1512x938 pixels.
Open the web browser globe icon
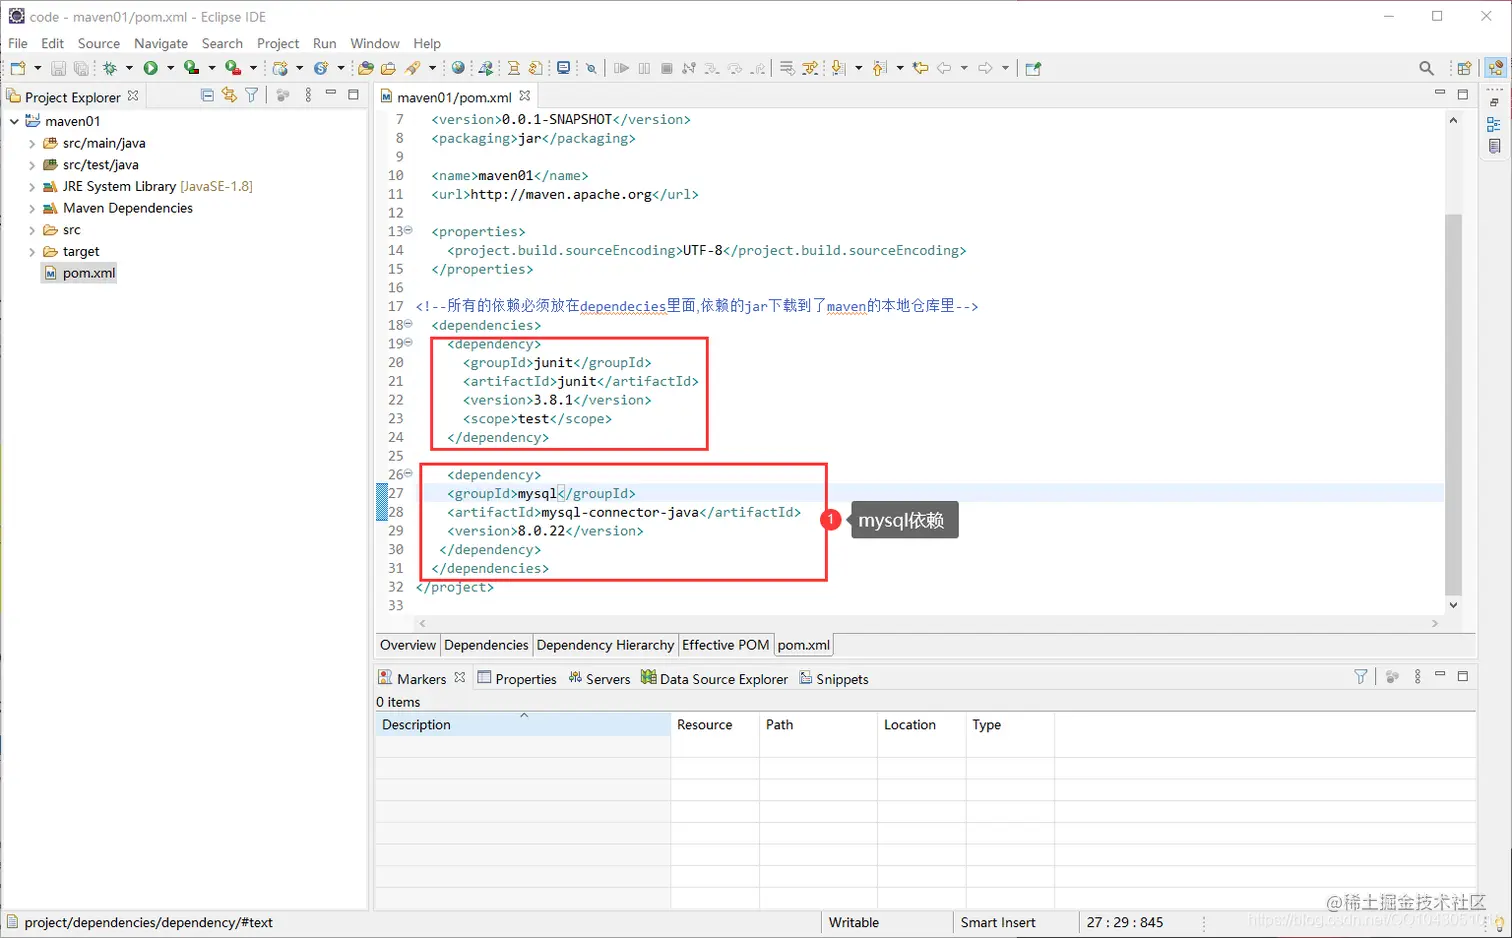click(x=458, y=68)
